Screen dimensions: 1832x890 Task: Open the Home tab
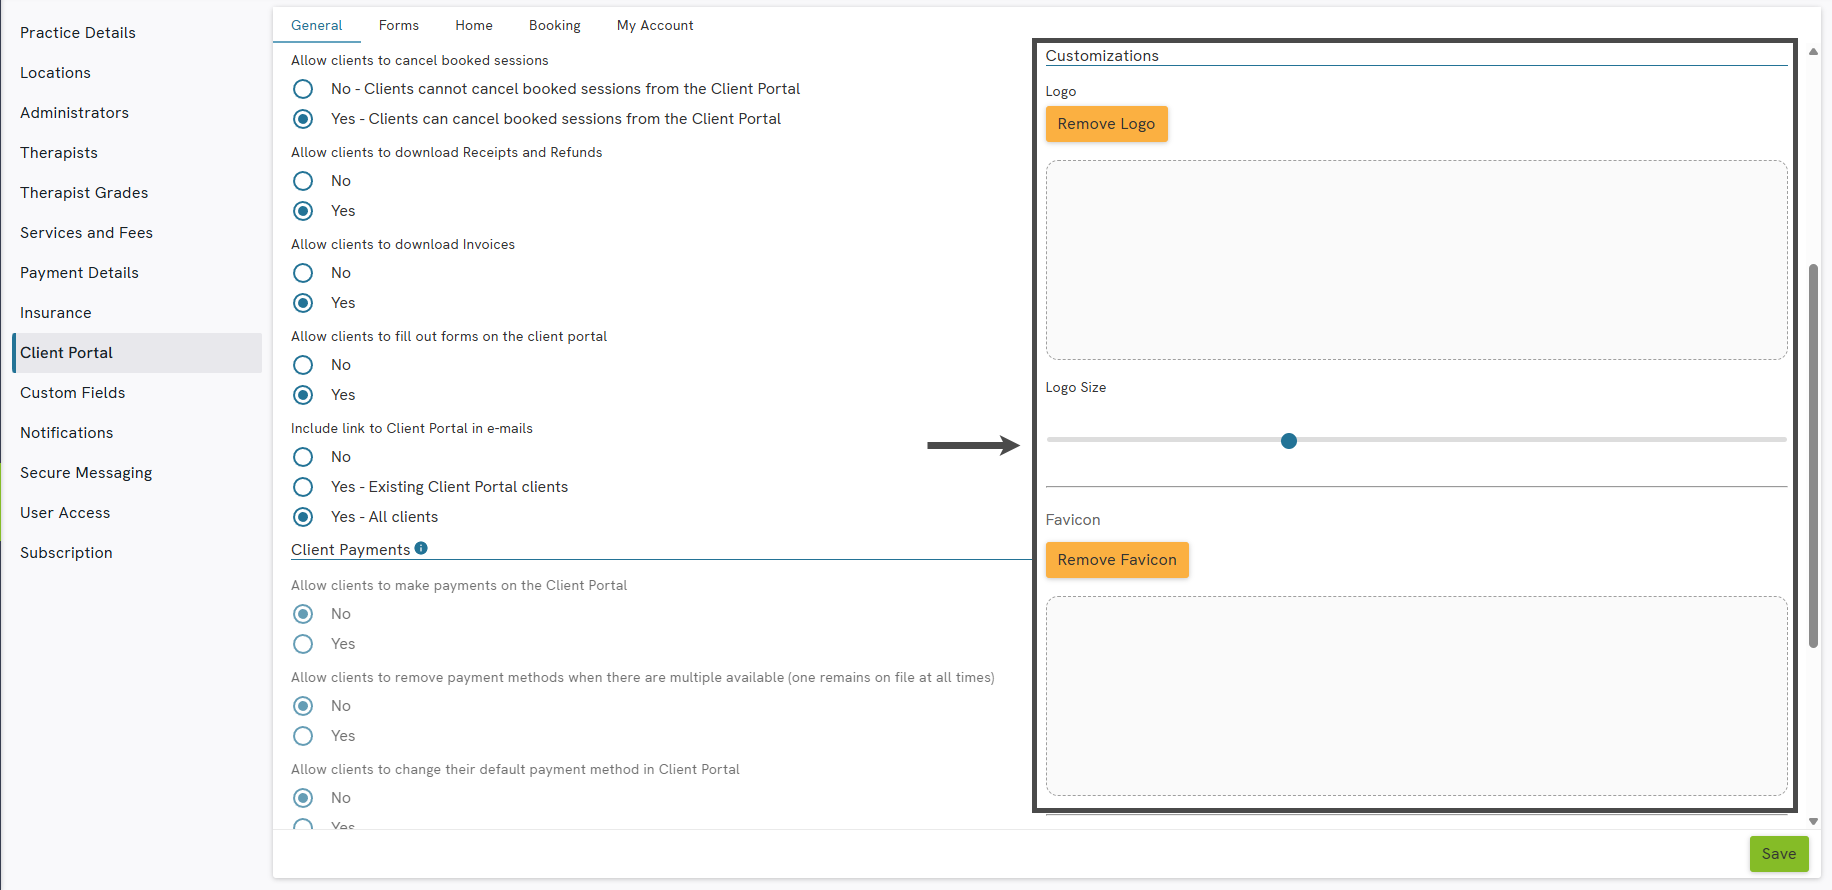[473, 25]
